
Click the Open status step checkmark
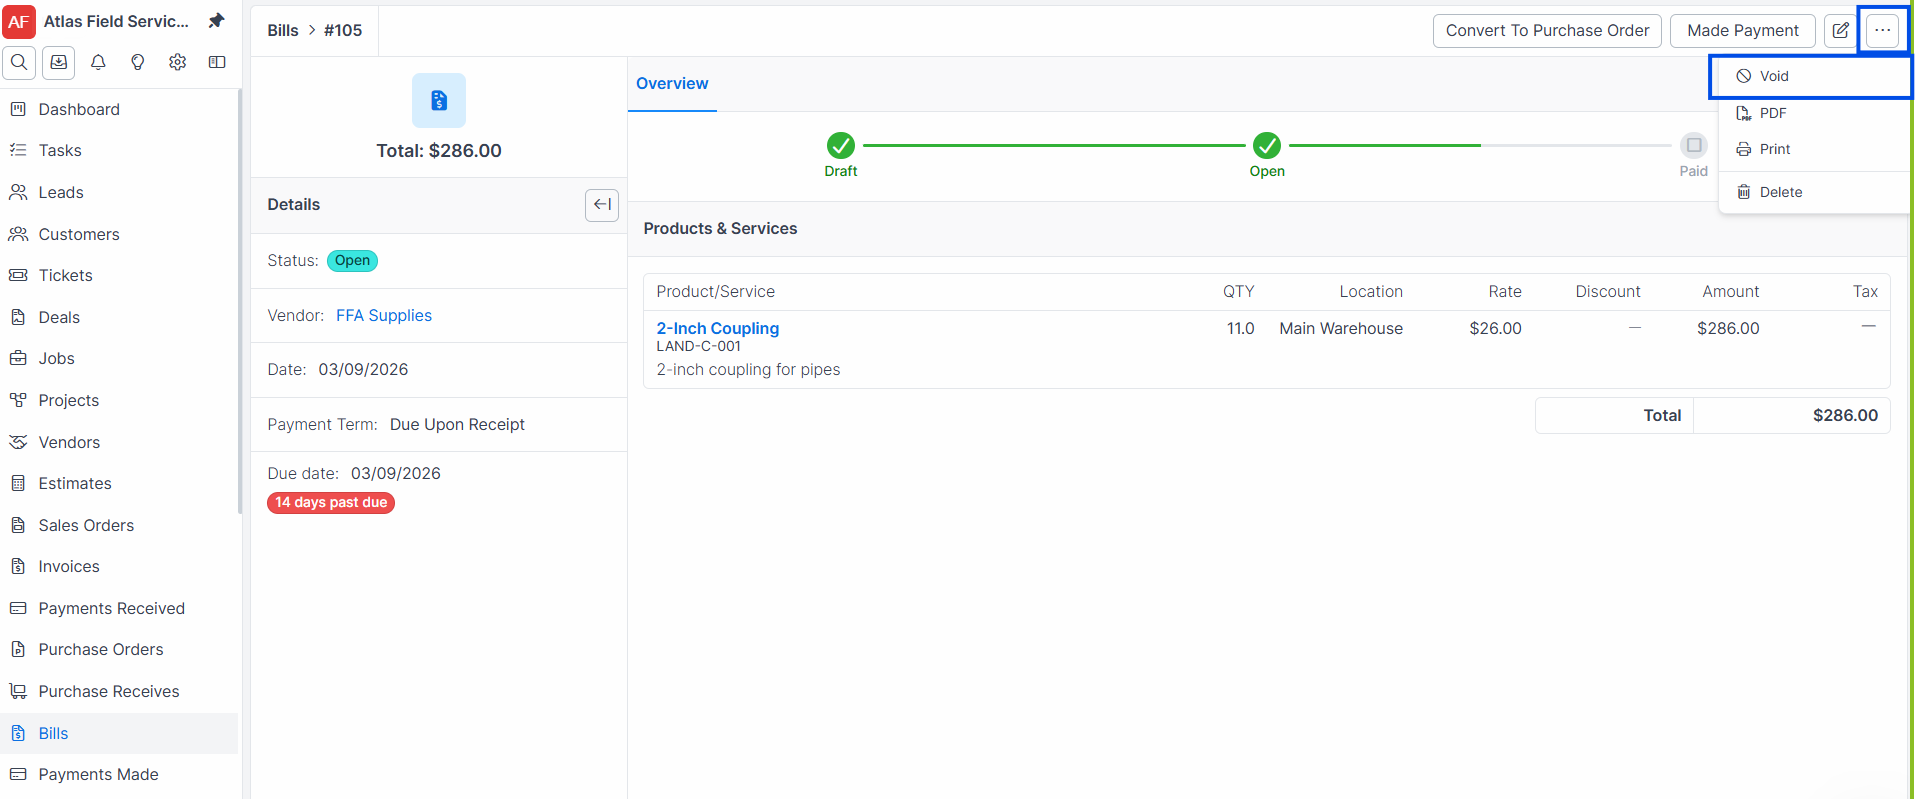coord(1267,146)
